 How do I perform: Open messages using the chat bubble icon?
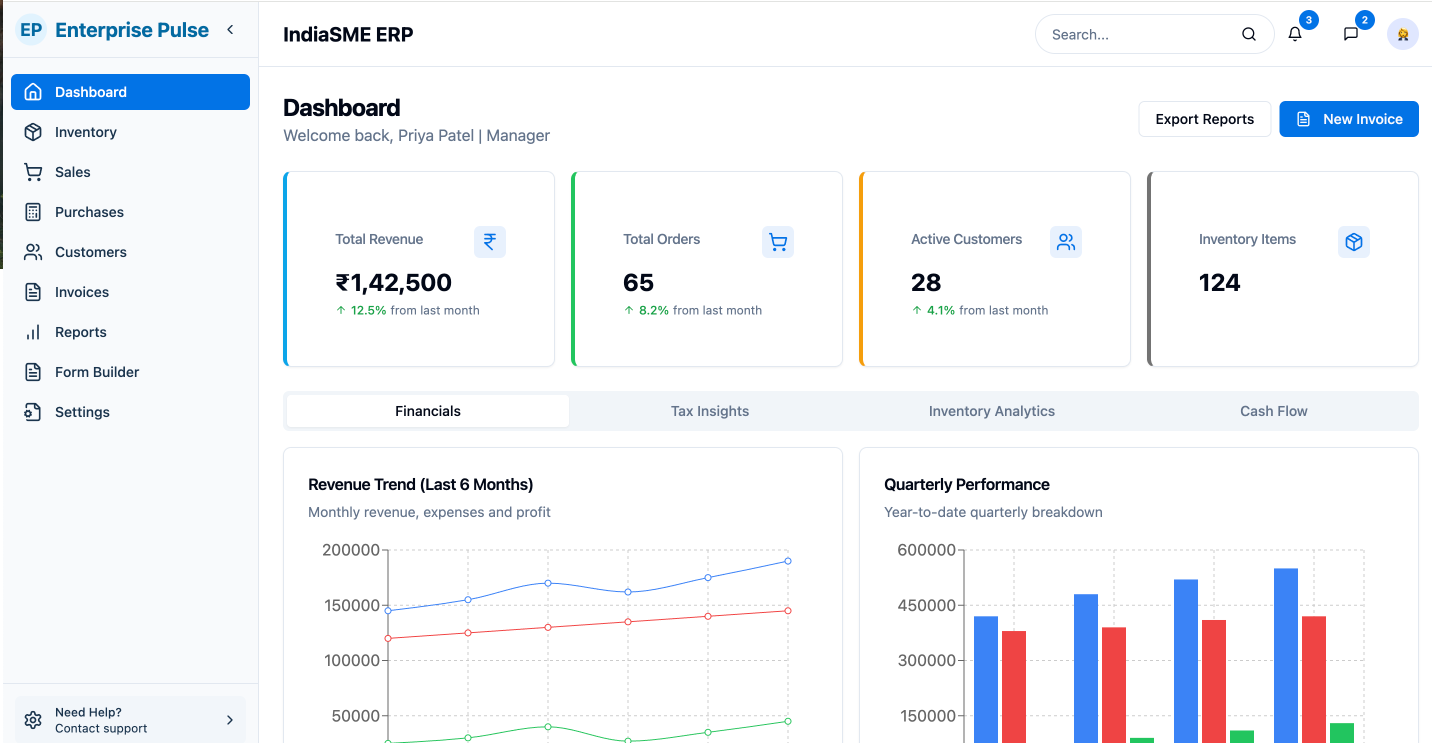point(1351,33)
